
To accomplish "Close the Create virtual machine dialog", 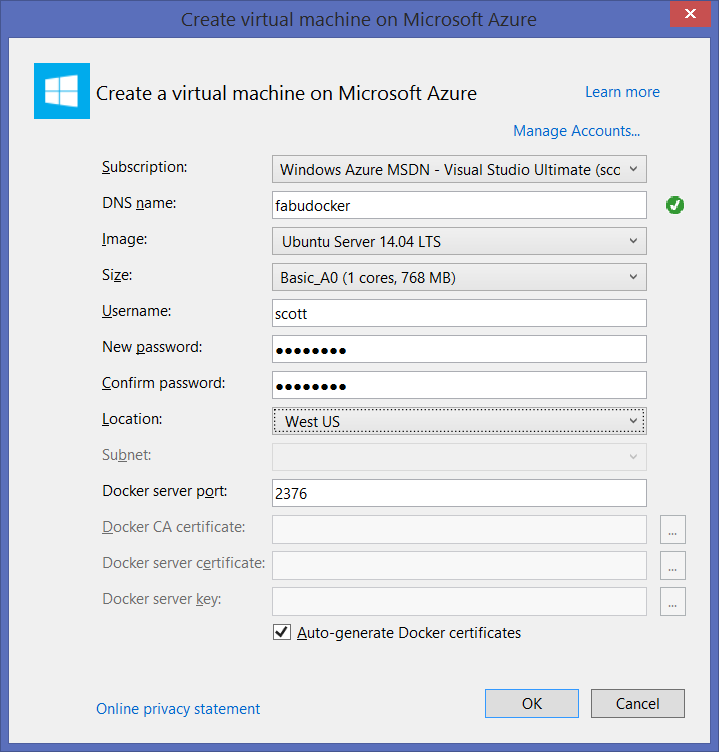I will click(x=690, y=14).
